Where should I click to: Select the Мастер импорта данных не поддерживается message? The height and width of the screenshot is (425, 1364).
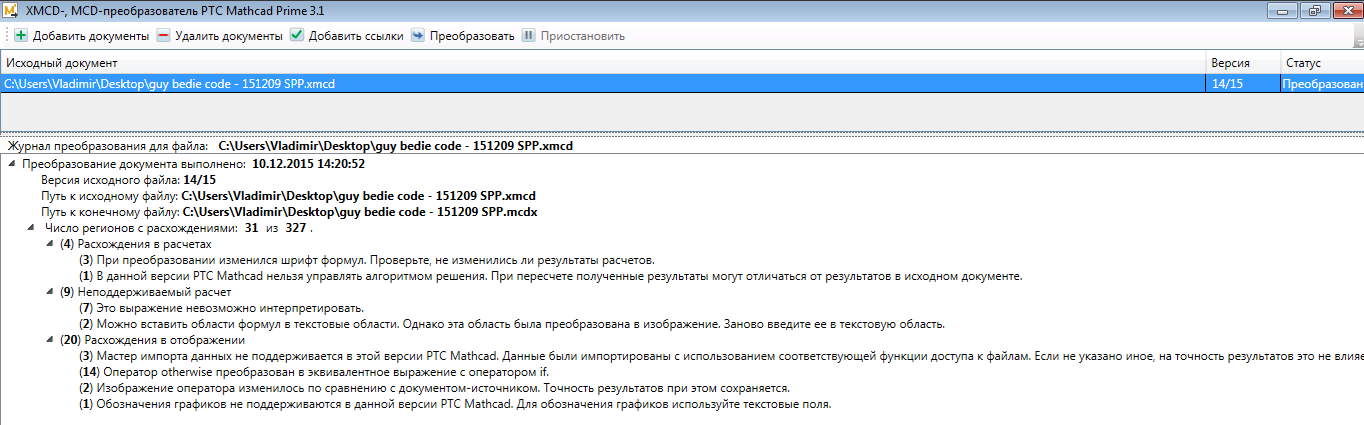[721, 356]
